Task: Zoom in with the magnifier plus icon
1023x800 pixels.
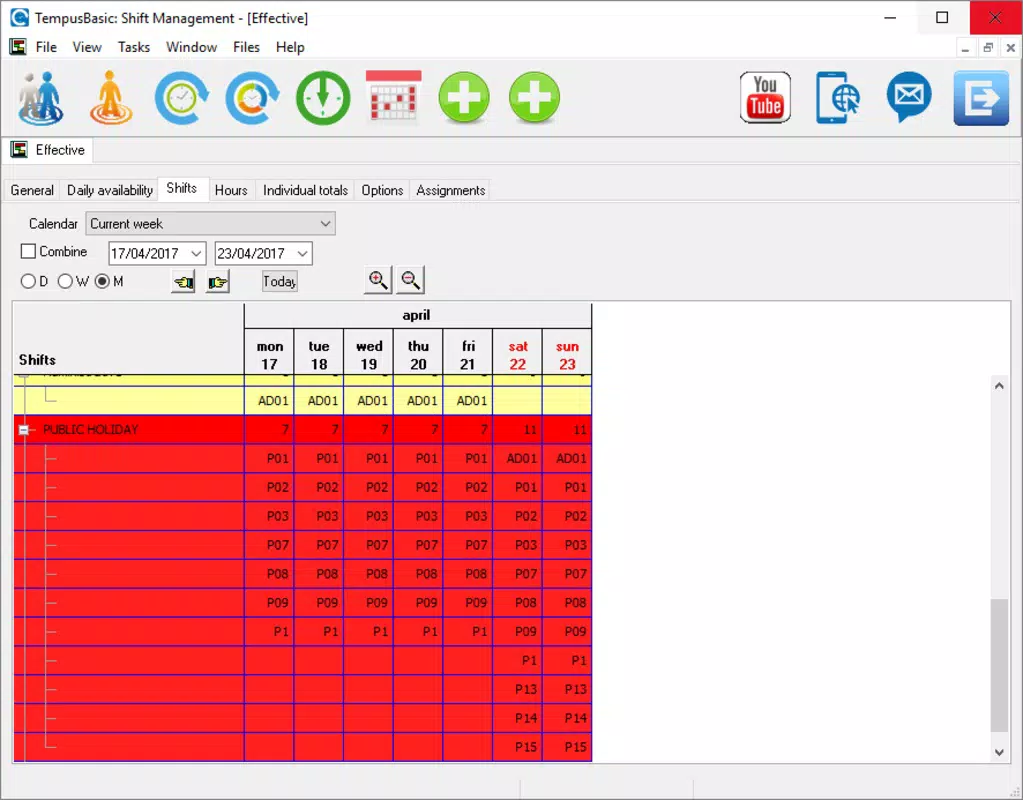Action: point(378,280)
